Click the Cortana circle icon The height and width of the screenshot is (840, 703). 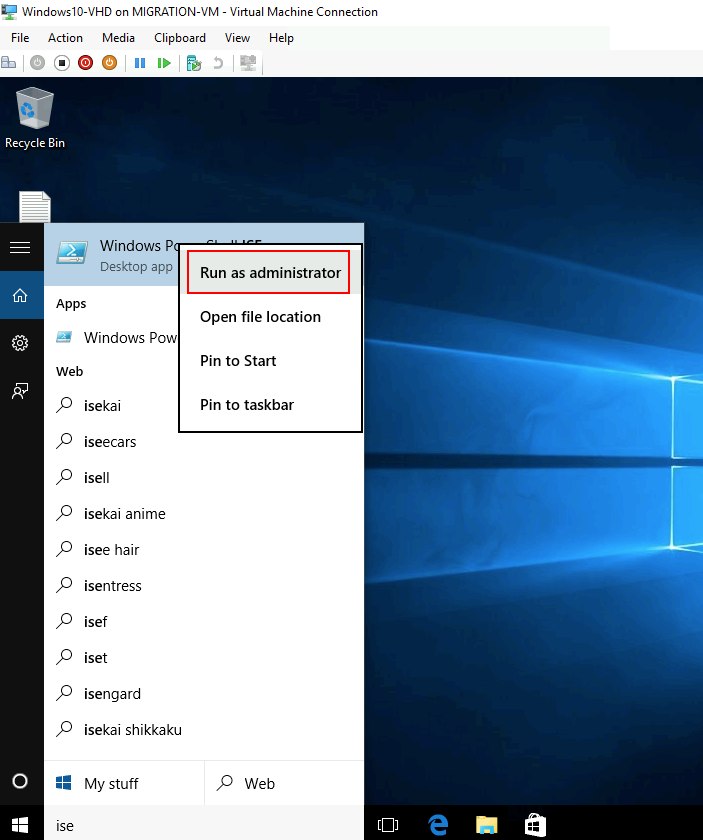[x=20, y=781]
